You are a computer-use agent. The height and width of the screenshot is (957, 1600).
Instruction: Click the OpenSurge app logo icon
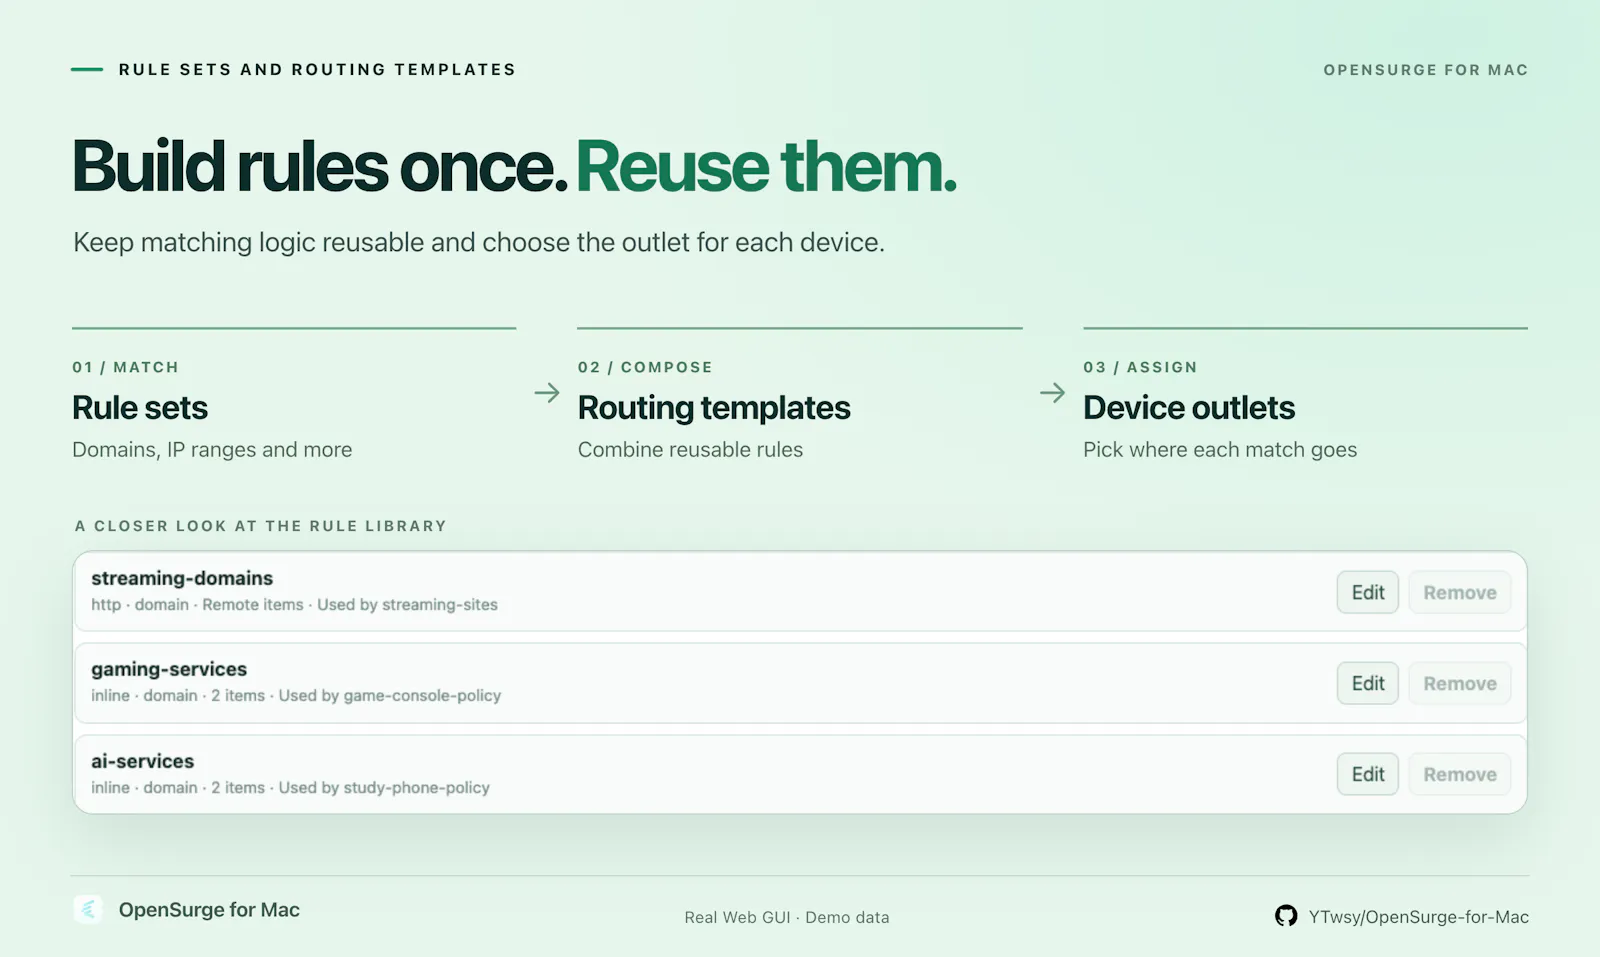click(88, 909)
